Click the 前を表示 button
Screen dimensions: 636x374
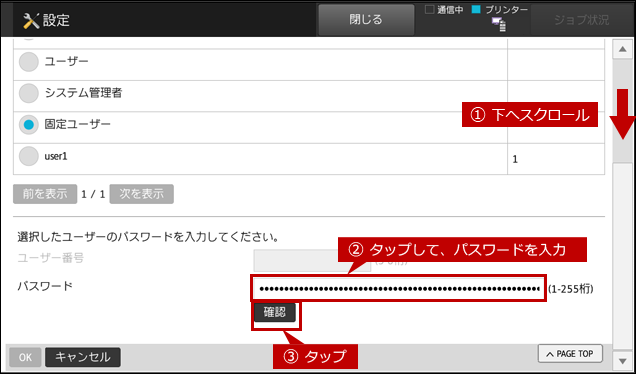(x=45, y=194)
